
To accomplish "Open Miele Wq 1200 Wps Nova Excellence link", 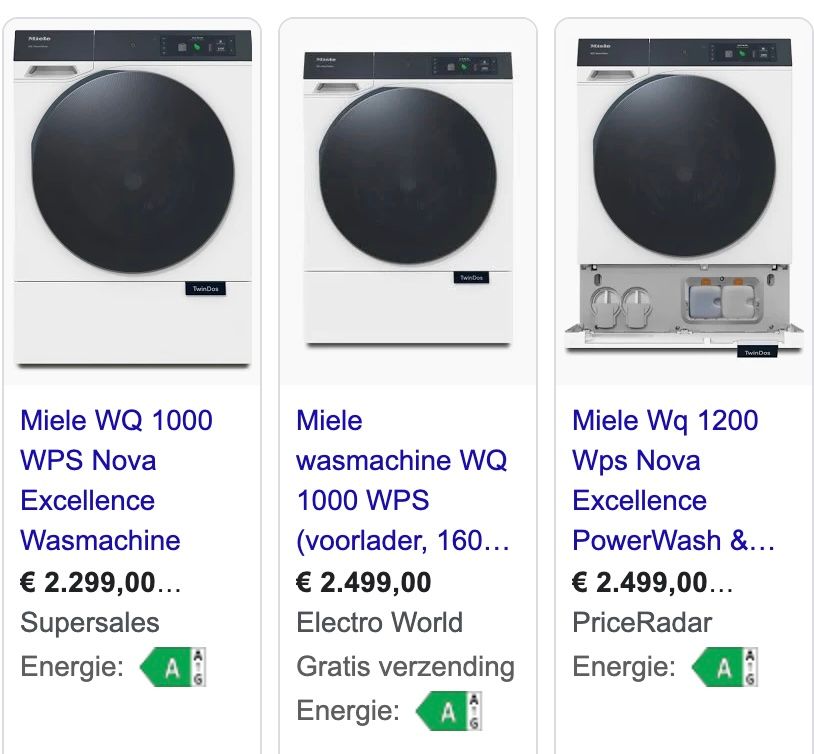I will [673, 480].
